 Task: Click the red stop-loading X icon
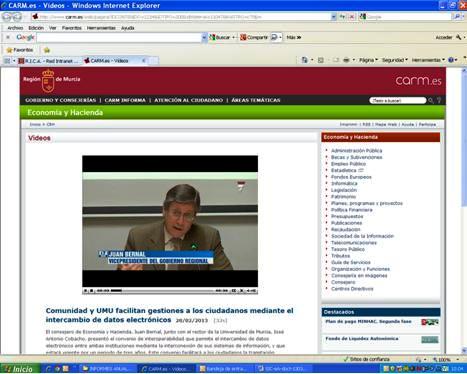(351, 17)
